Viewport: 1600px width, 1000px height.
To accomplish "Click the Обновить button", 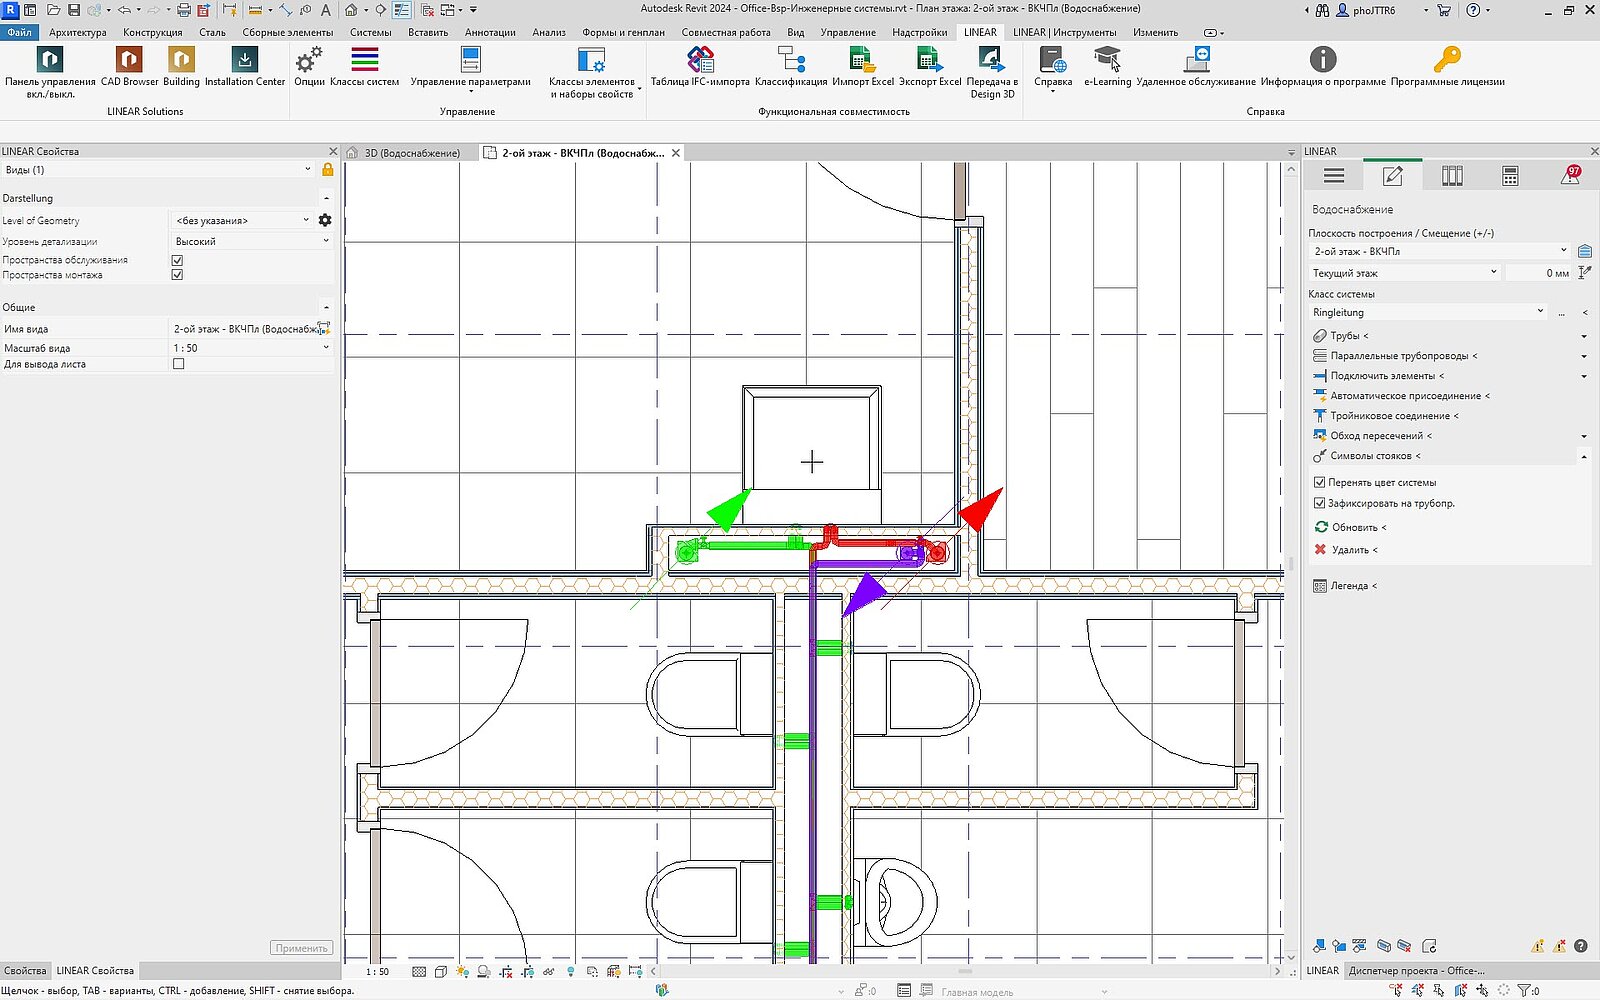I will (x=1353, y=527).
